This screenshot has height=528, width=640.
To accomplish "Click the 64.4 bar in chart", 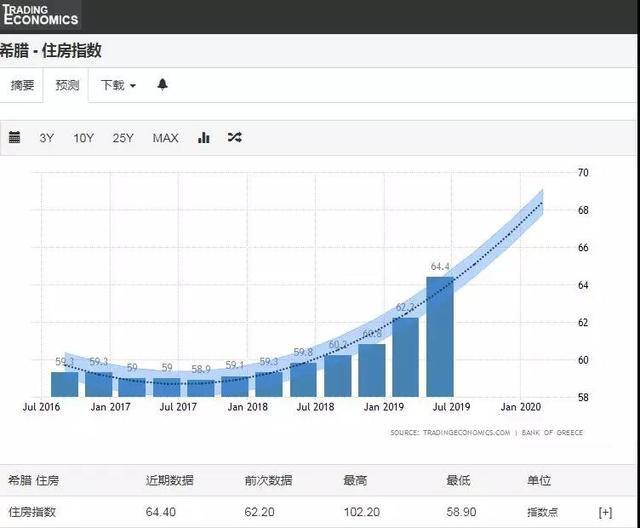I will pyautogui.click(x=440, y=338).
